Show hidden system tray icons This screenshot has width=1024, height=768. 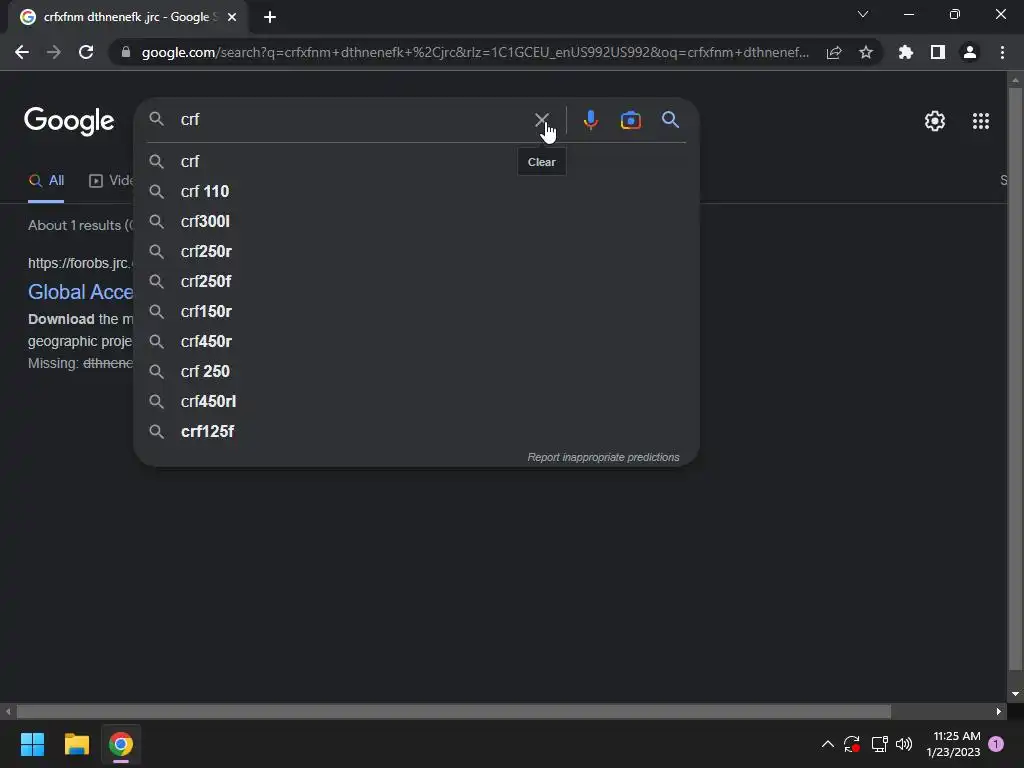[x=827, y=744]
